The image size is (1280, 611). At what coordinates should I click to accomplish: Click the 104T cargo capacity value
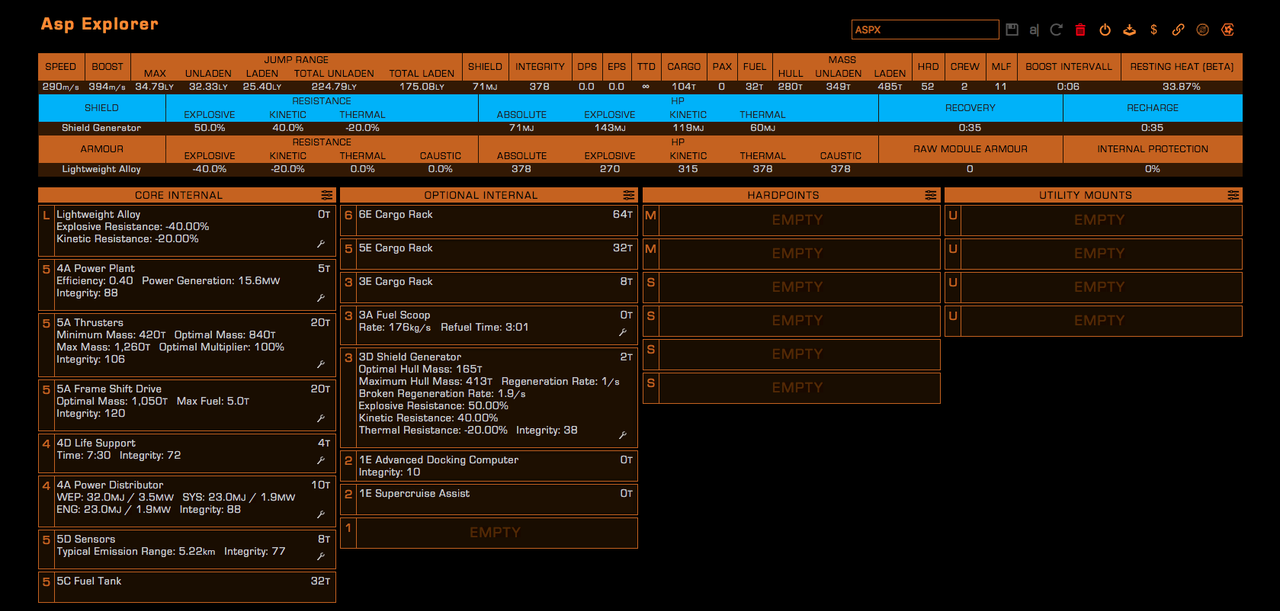click(x=684, y=87)
